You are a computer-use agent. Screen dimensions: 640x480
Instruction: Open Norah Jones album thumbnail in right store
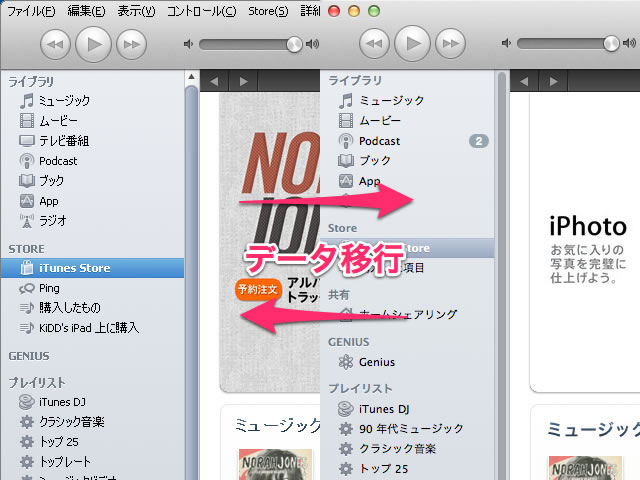[585, 468]
